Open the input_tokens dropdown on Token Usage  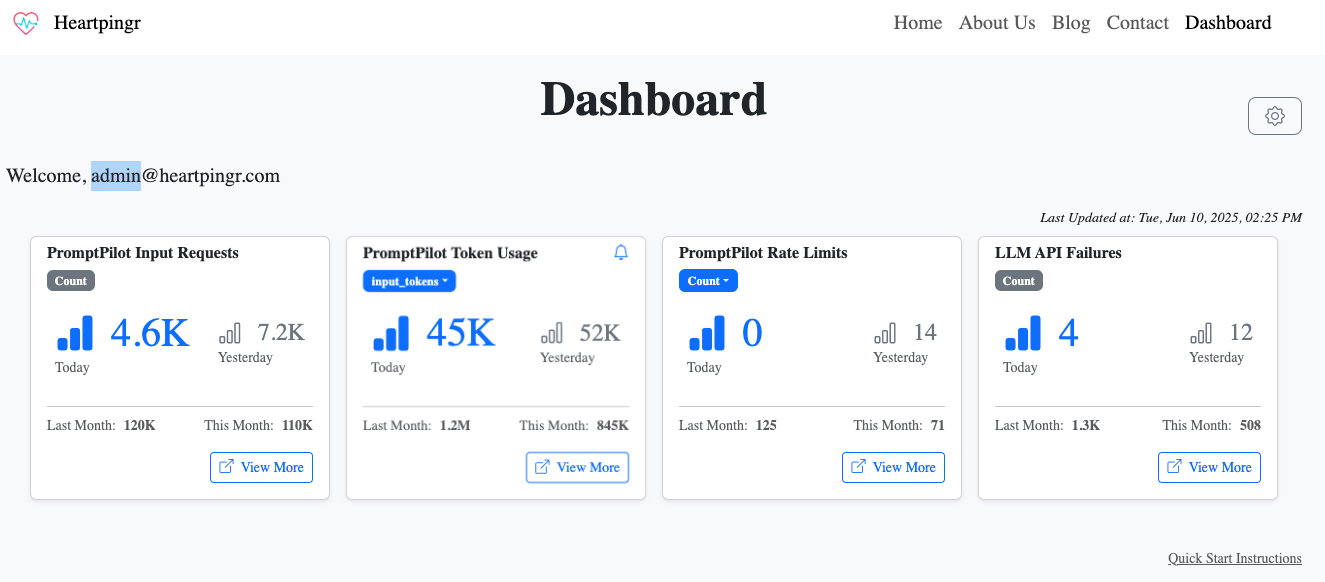pos(409,281)
